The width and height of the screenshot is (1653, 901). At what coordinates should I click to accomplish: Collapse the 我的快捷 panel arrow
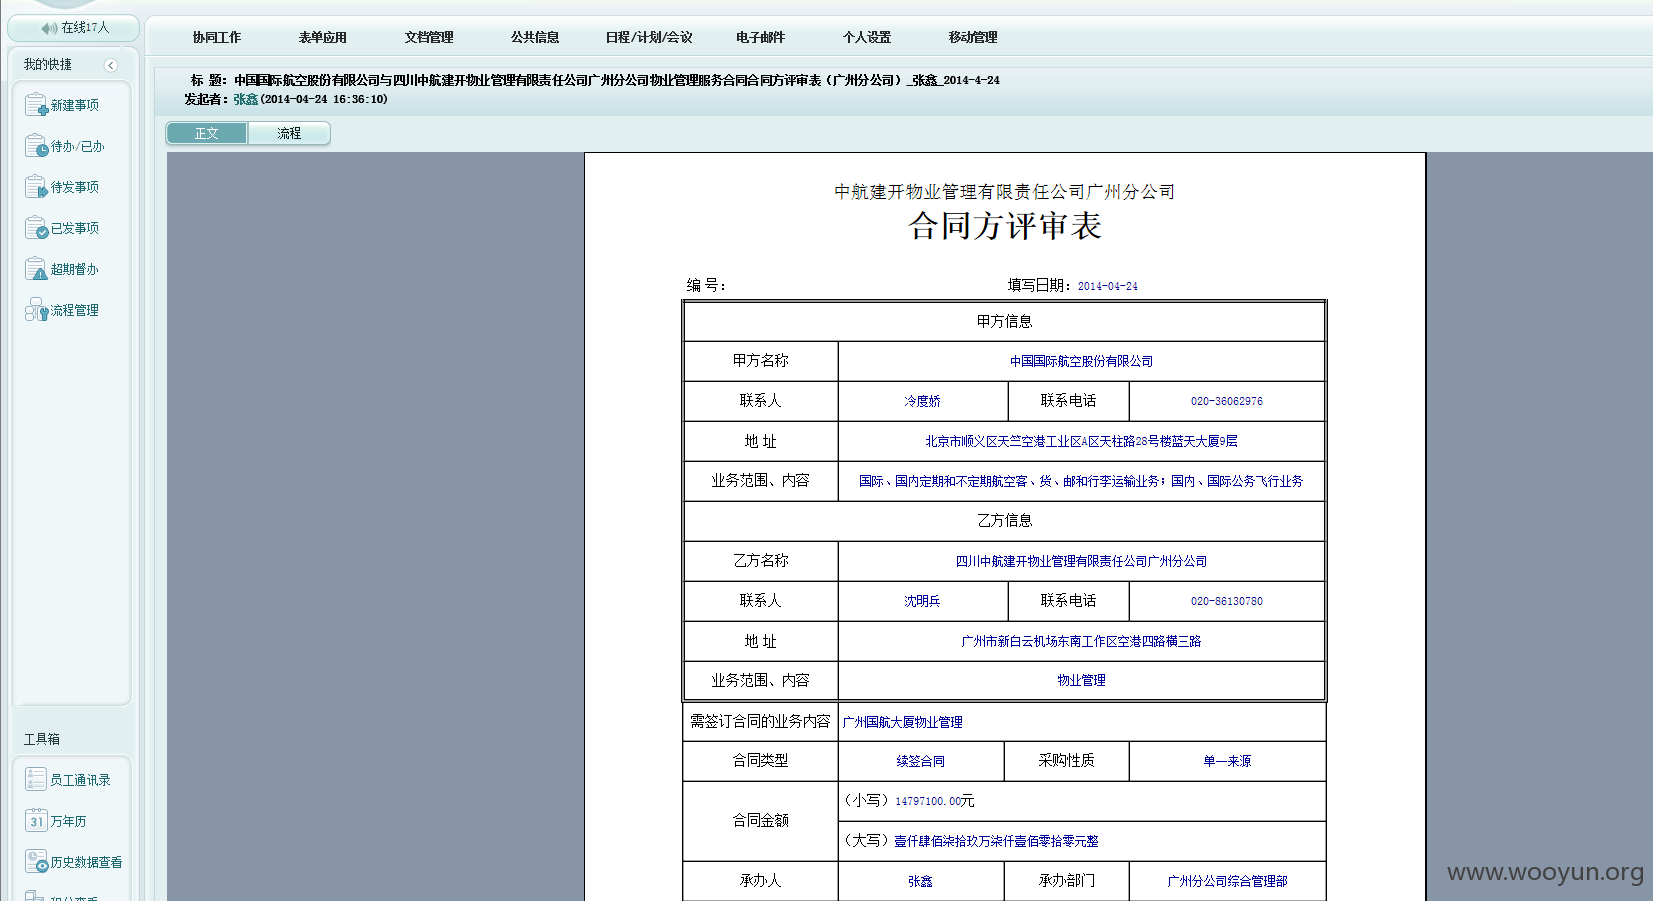pos(111,65)
